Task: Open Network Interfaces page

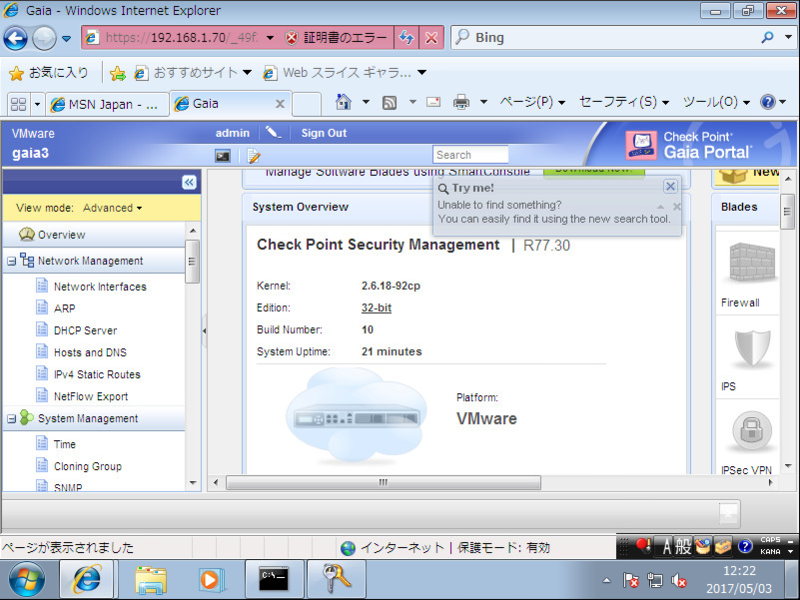Action: (100, 287)
